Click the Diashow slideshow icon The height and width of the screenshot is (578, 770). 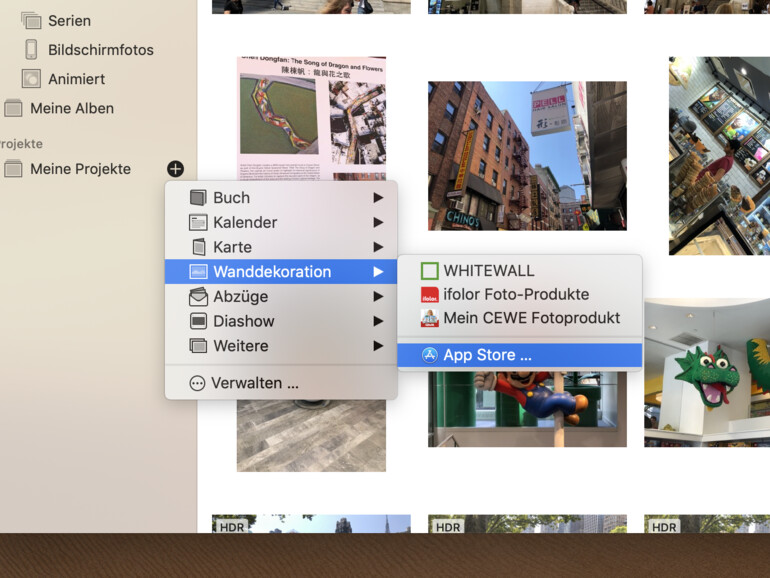pos(198,321)
